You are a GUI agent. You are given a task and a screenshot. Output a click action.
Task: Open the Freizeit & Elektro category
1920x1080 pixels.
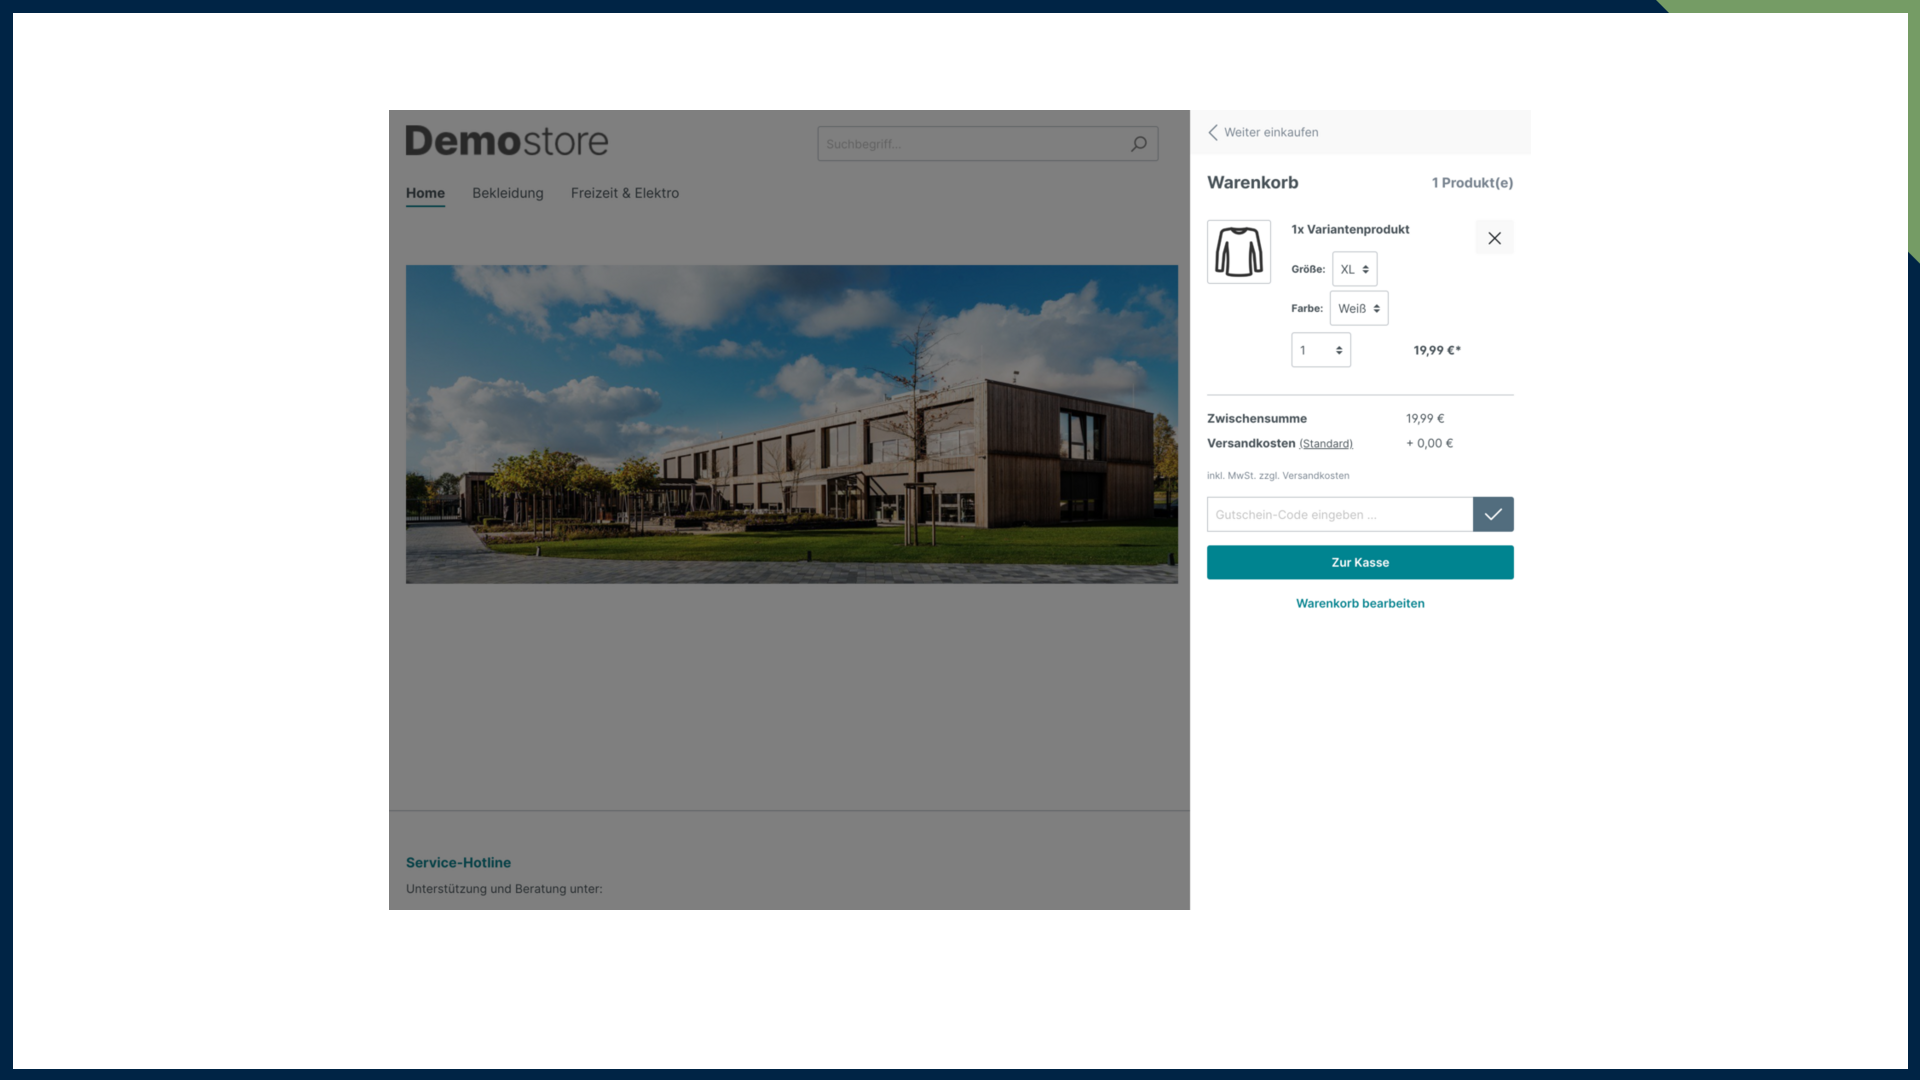pyautogui.click(x=624, y=193)
